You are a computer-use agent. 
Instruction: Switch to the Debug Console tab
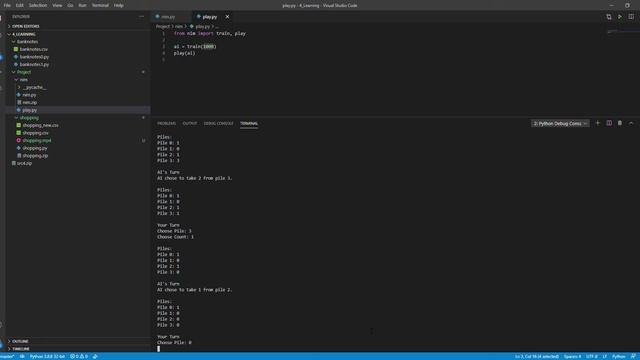point(218,123)
